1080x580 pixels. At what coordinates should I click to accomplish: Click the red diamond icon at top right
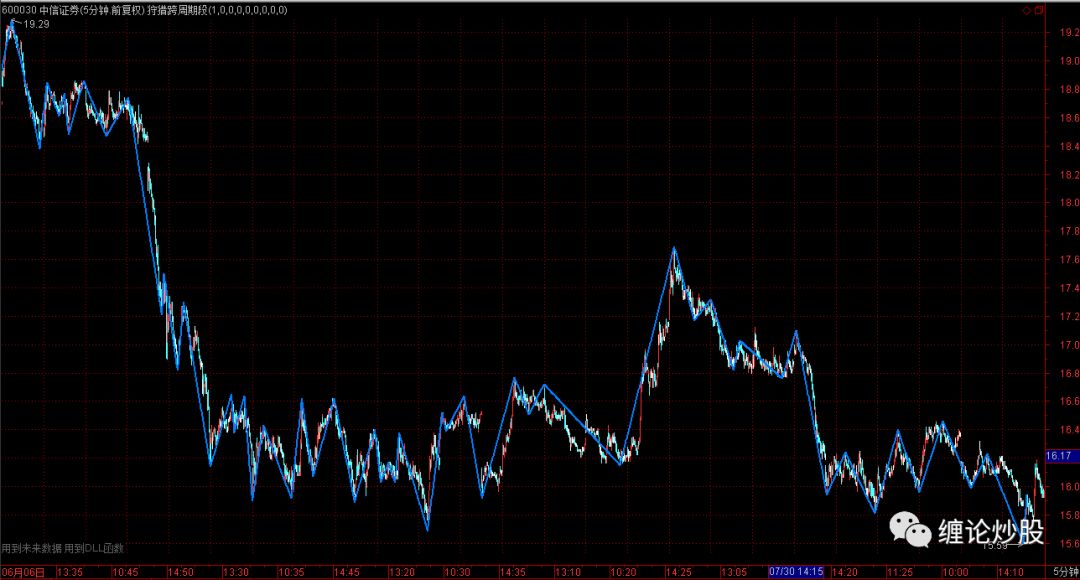point(1026,10)
